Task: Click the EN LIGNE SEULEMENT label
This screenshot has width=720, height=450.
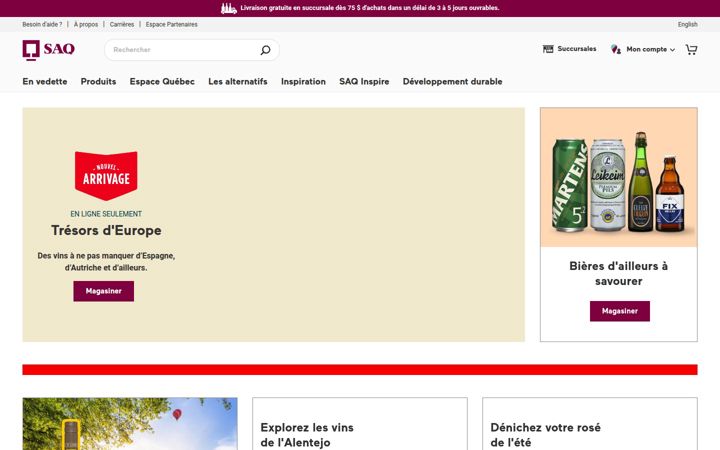Action: (106, 214)
